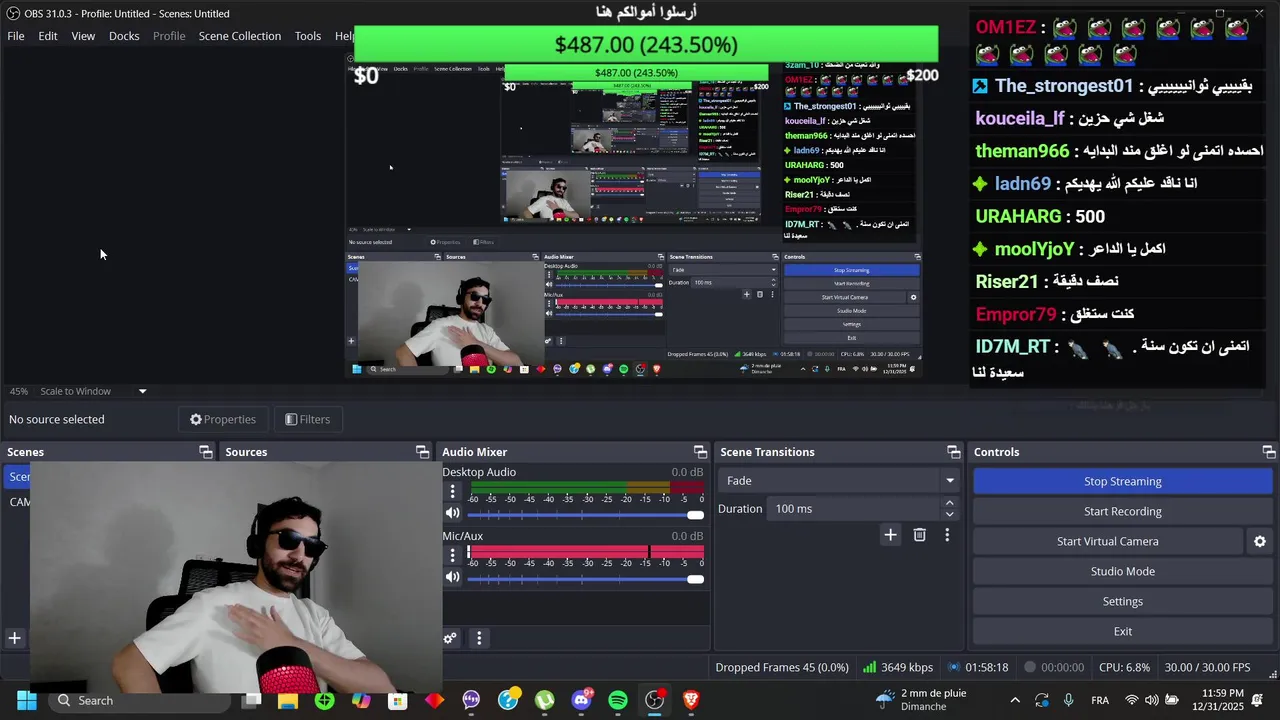
Task: Open Spotify from the taskbar
Action: (x=618, y=700)
